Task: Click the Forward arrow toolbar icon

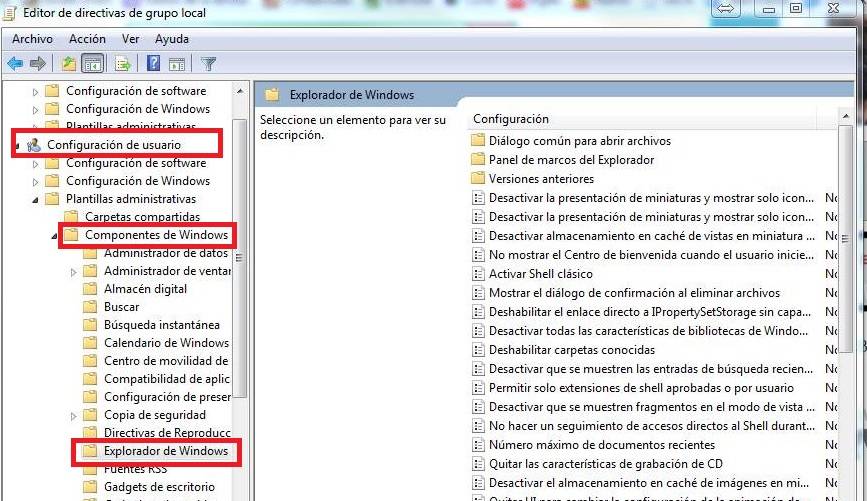Action: coord(38,64)
